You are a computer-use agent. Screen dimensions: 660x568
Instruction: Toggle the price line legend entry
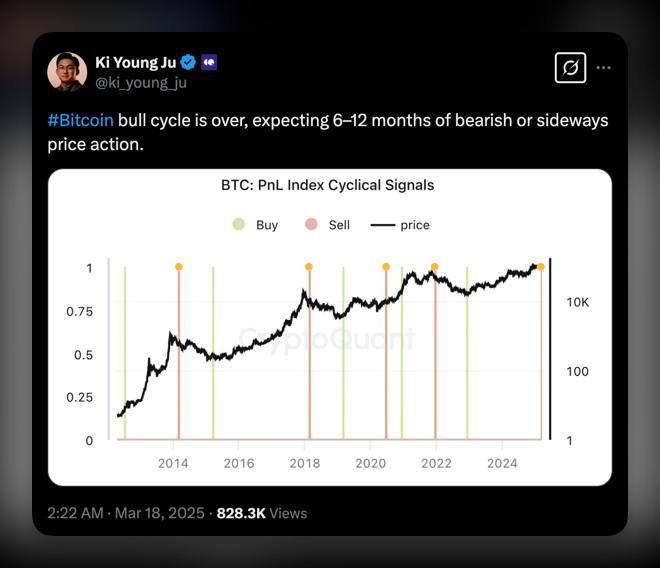click(x=400, y=225)
